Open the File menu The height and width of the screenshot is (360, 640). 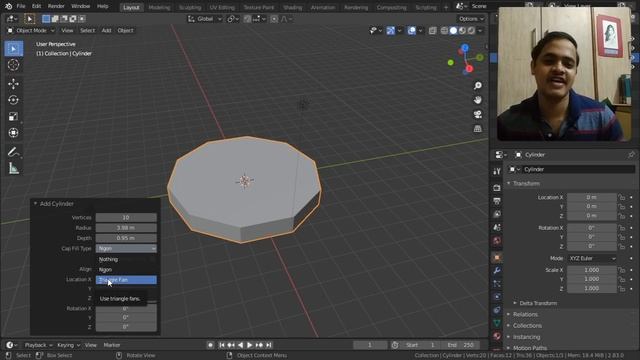[x=21, y=7]
